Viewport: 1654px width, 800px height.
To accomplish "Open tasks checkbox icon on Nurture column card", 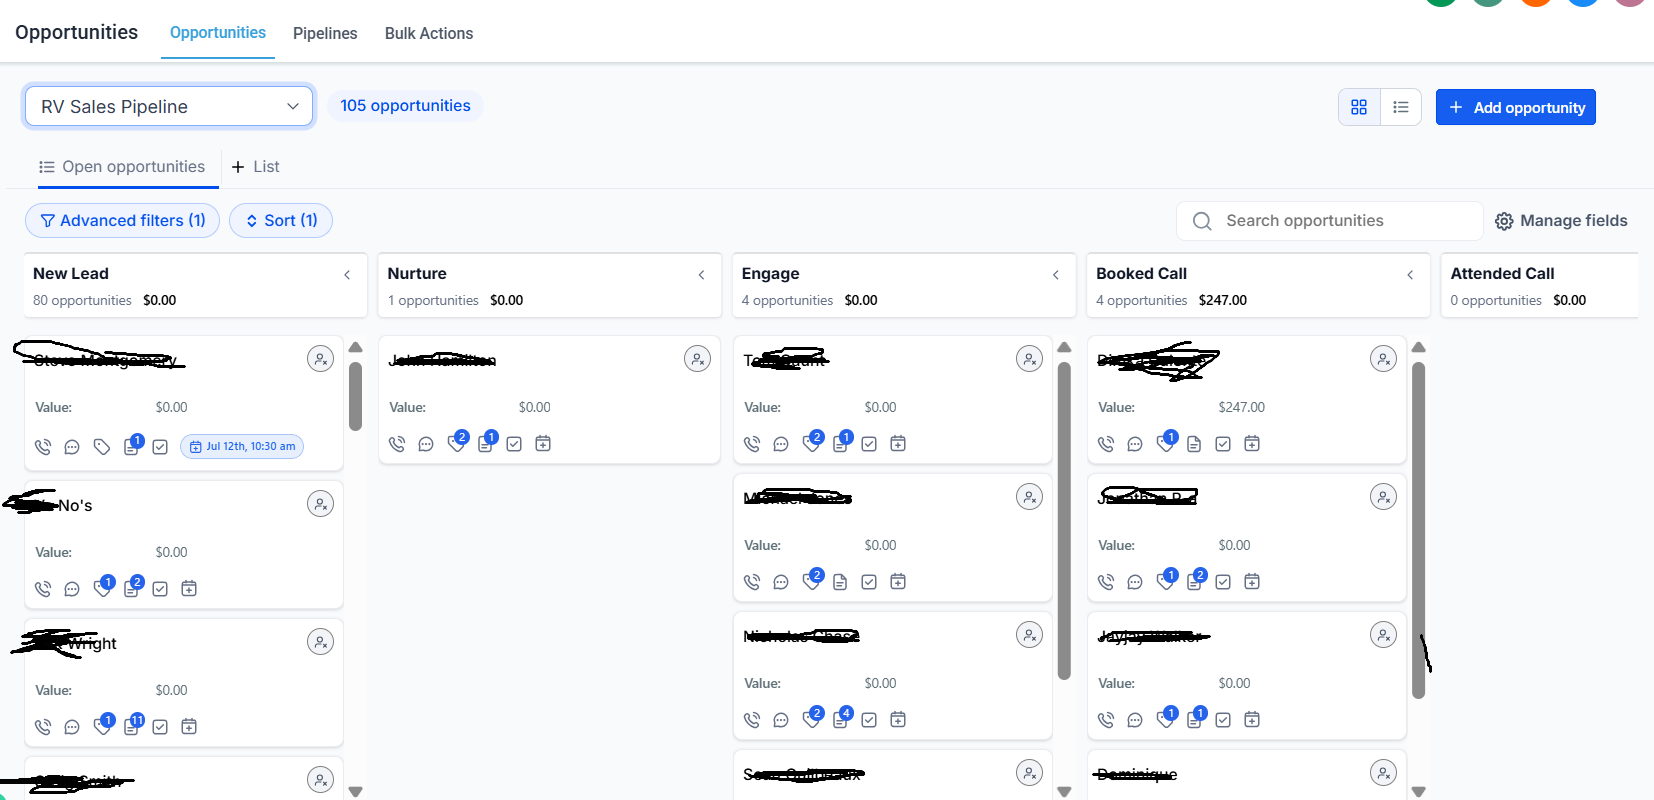I will coord(514,444).
